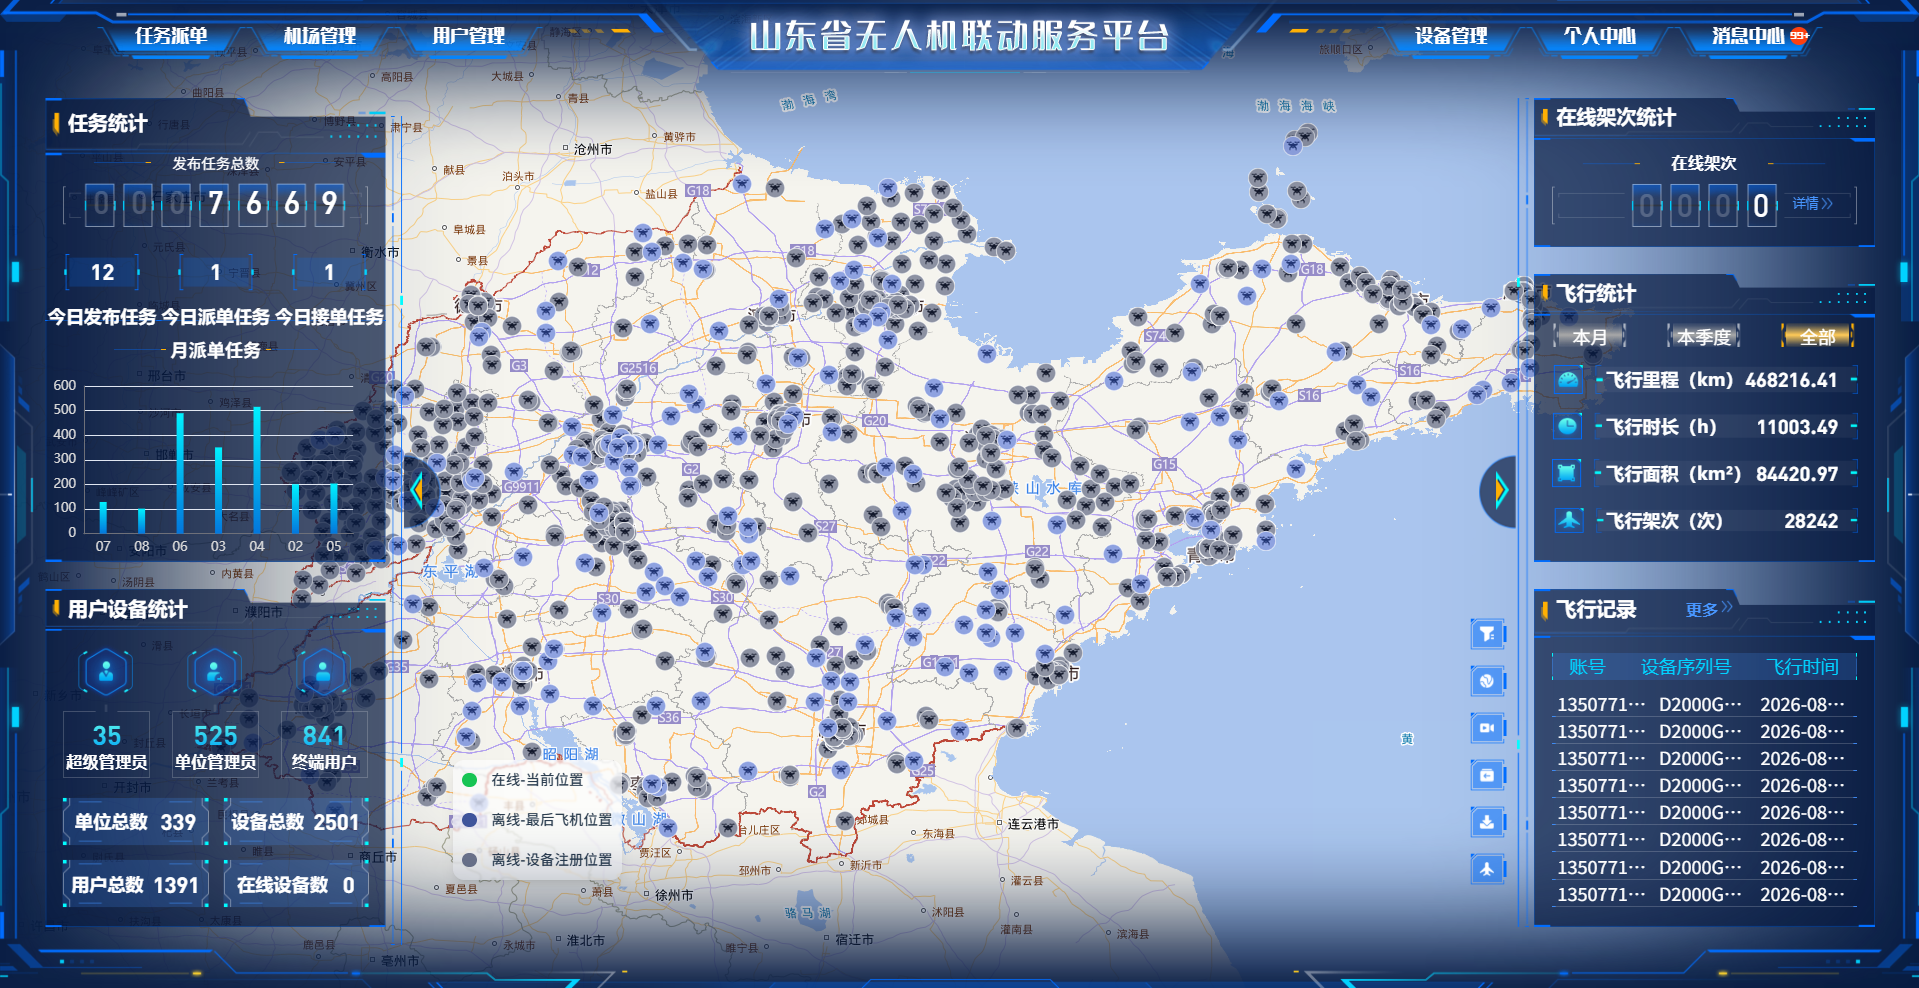This screenshot has height=988, width=1919.
Task: Click the 单位总数 339 box
Action: (135, 822)
